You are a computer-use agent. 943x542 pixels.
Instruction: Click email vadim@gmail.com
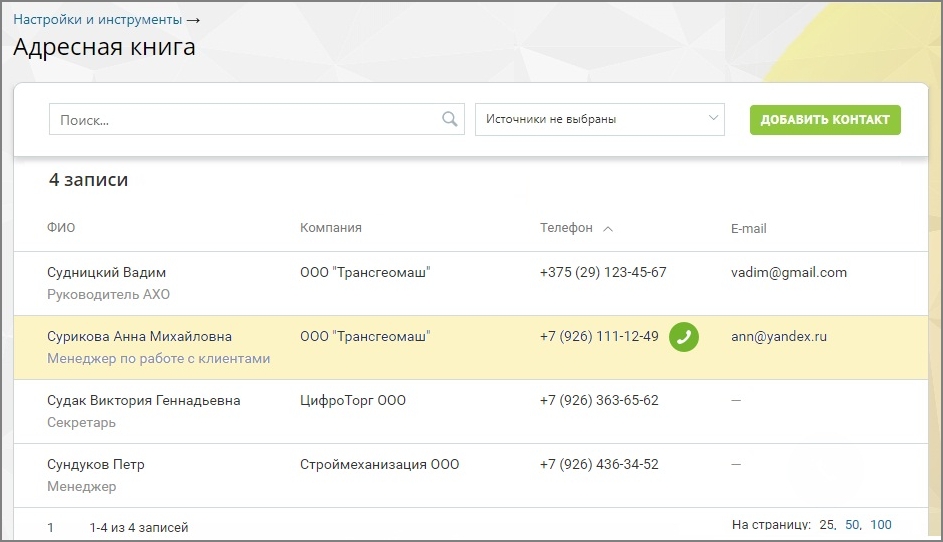coord(788,273)
